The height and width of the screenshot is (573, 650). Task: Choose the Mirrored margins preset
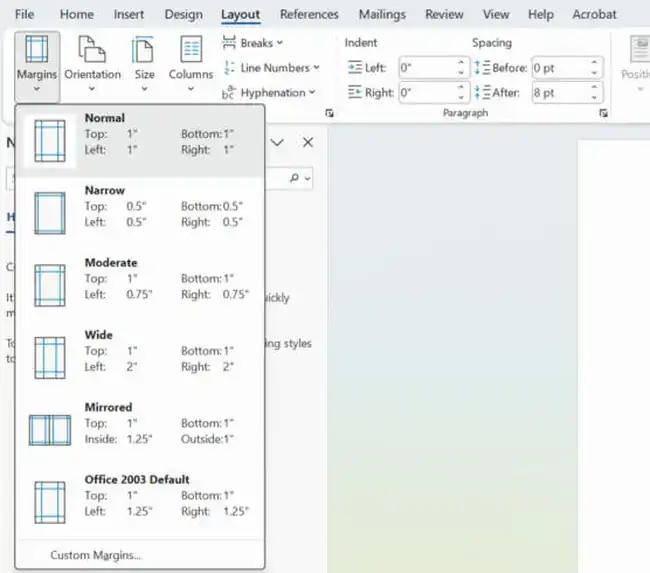pyautogui.click(x=140, y=430)
